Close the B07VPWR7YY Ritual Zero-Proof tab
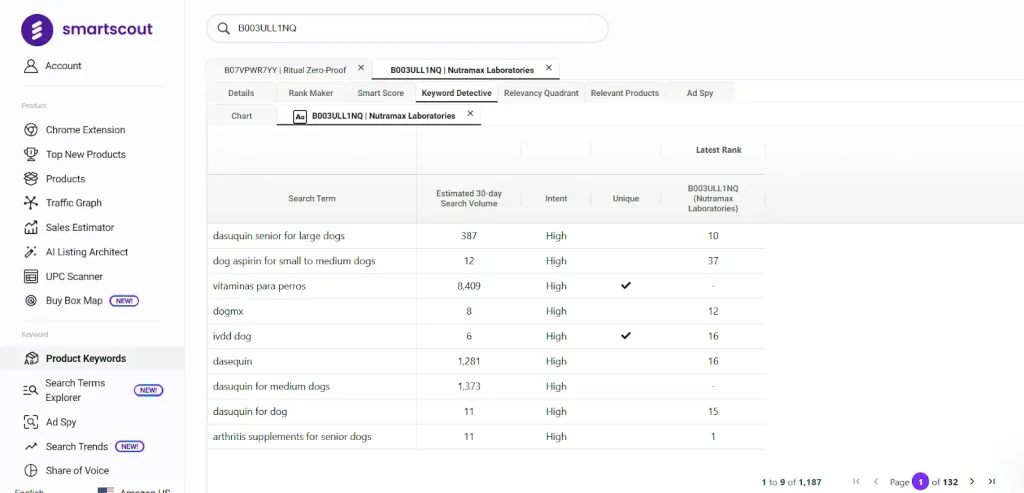Image resolution: width=1024 pixels, height=493 pixels. pyautogui.click(x=361, y=68)
